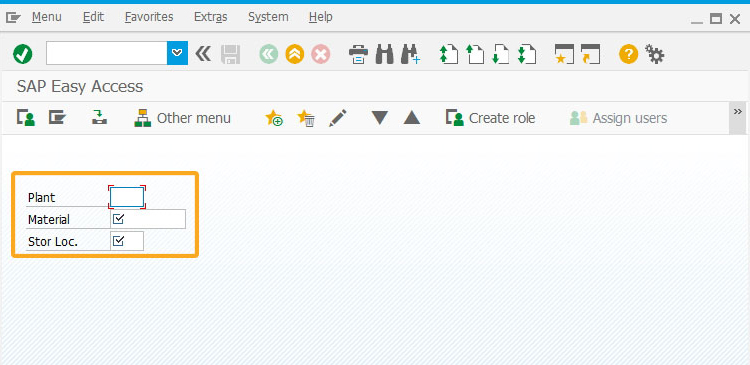Screen dimensions: 750x365
Task: Click the Material label
Action: click(49, 220)
